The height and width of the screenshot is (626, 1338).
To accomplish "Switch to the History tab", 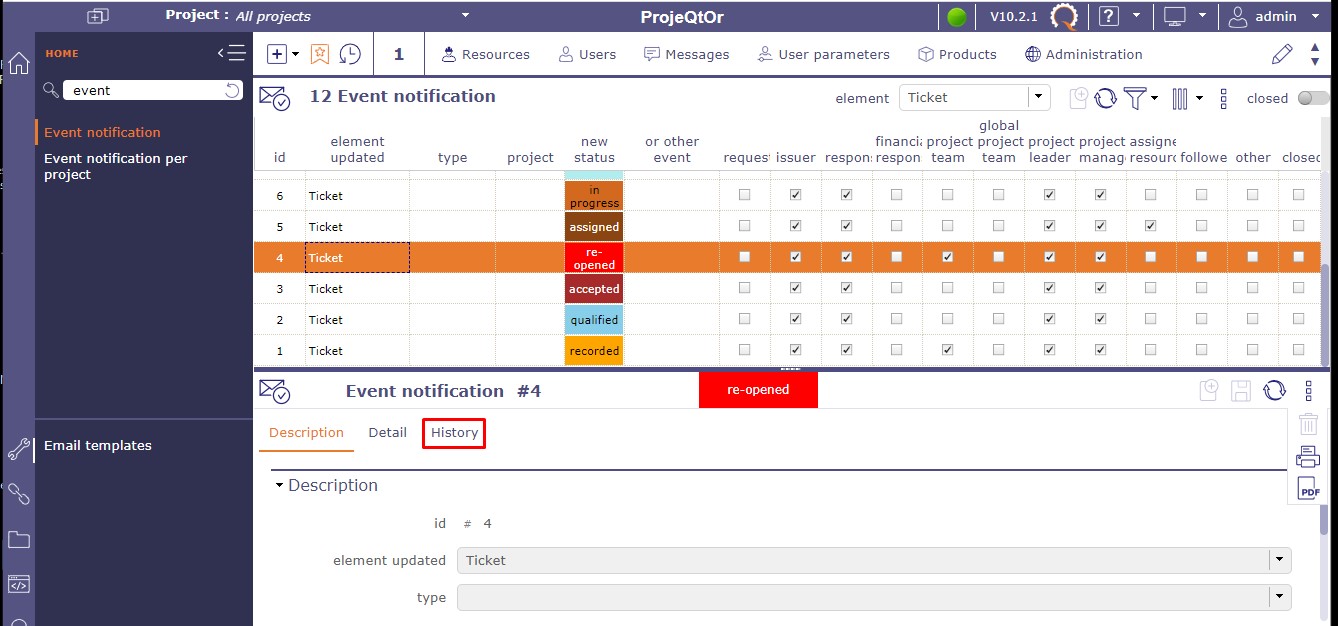I will (454, 433).
